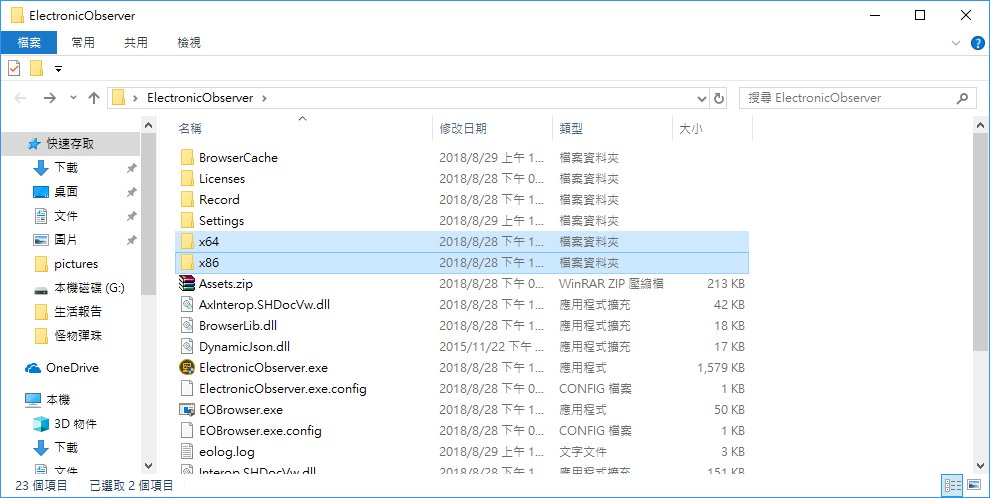The width and height of the screenshot is (990, 498).
Task: Switch to details view layout
Action: (x=952, y=485)
